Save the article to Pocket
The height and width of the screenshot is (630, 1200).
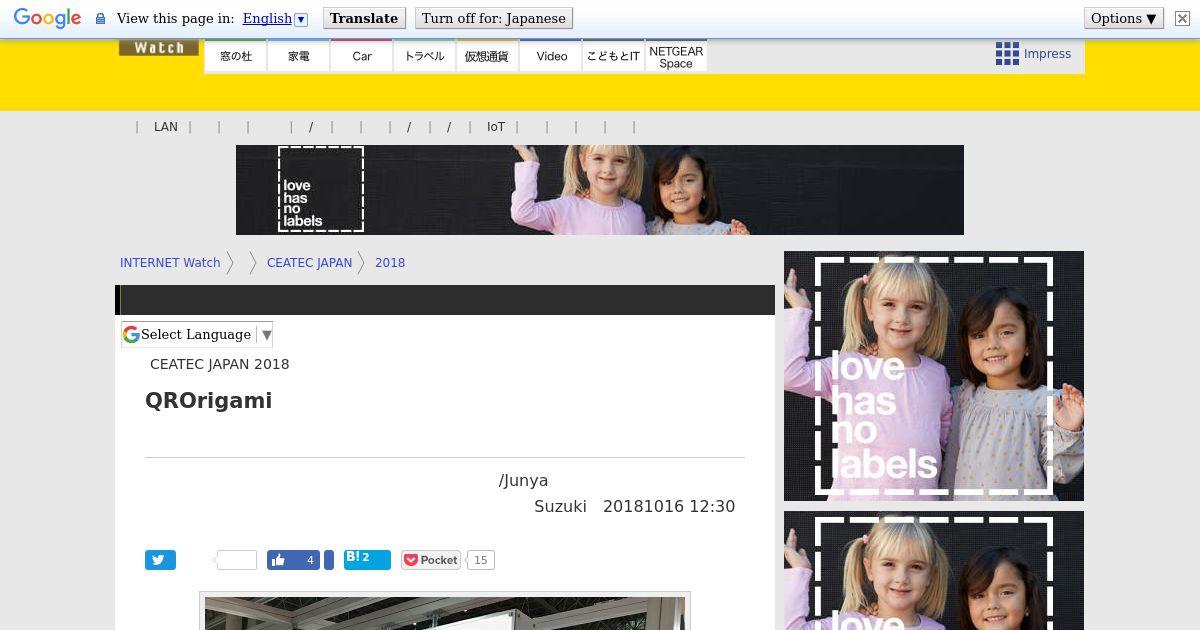[431, 560]
